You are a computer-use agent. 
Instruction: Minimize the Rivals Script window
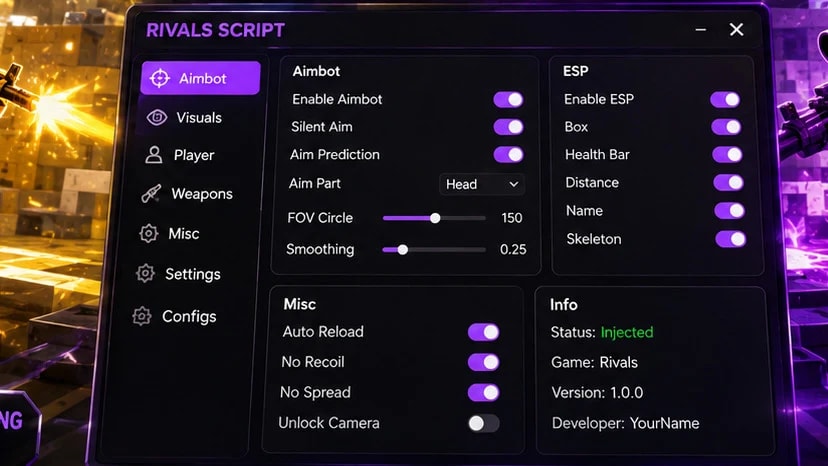(701, 30)
